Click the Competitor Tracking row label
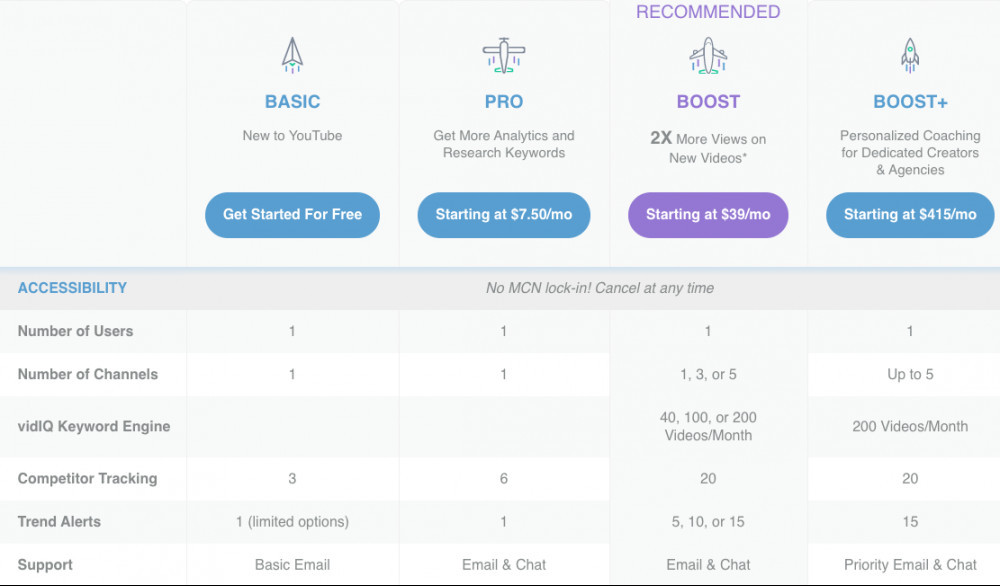 (87, 478)
